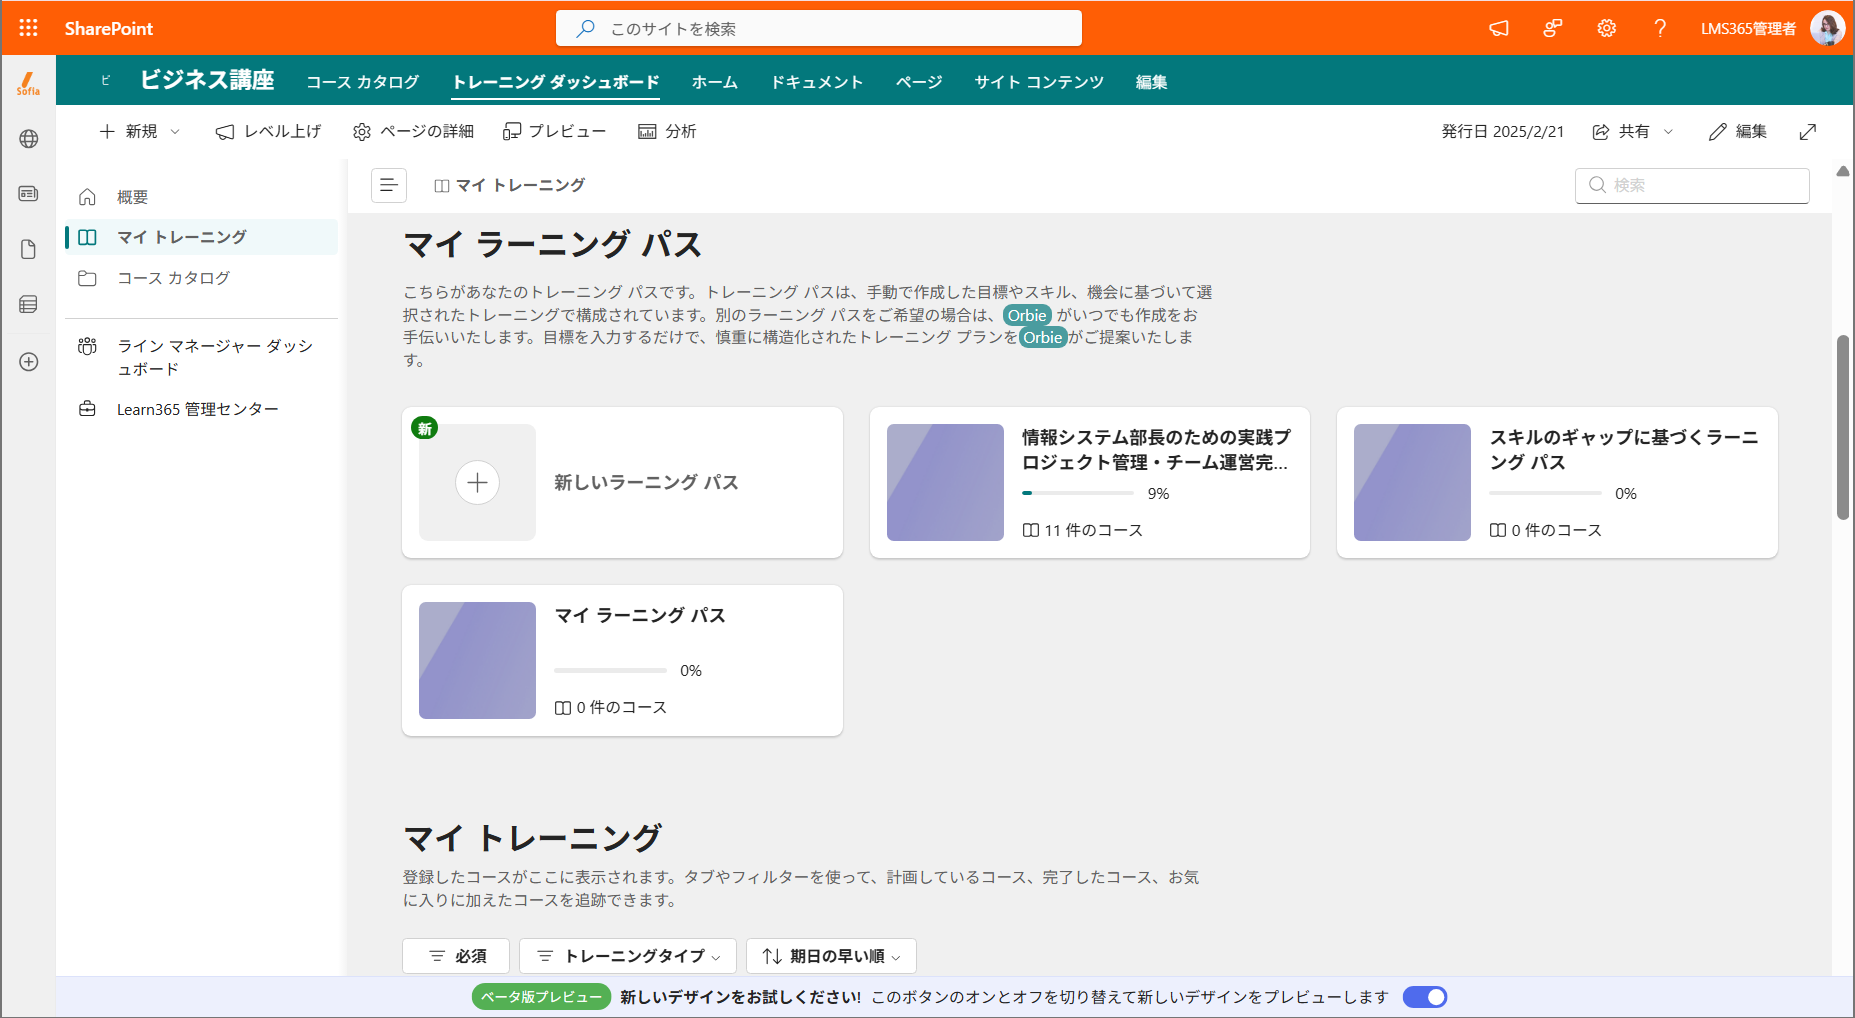Click レベル上げ megaphone toolbar item
Image resolution: width=1855 pixels, height=1018 pixels.
[x=268, y=132]
